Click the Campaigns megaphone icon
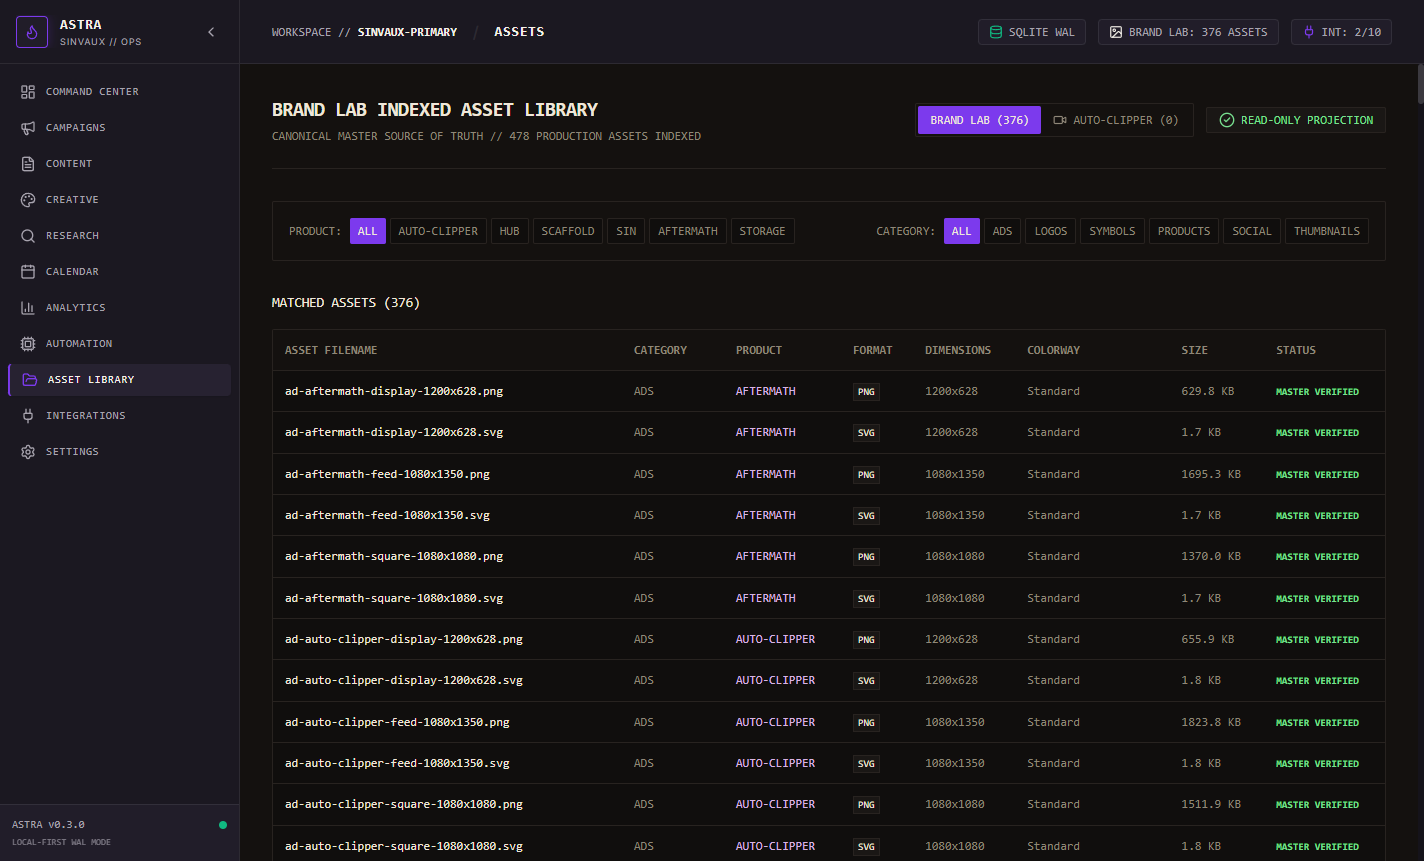Image resolution: width=1424 pixels, height=861 pixels. pos(28,128)
